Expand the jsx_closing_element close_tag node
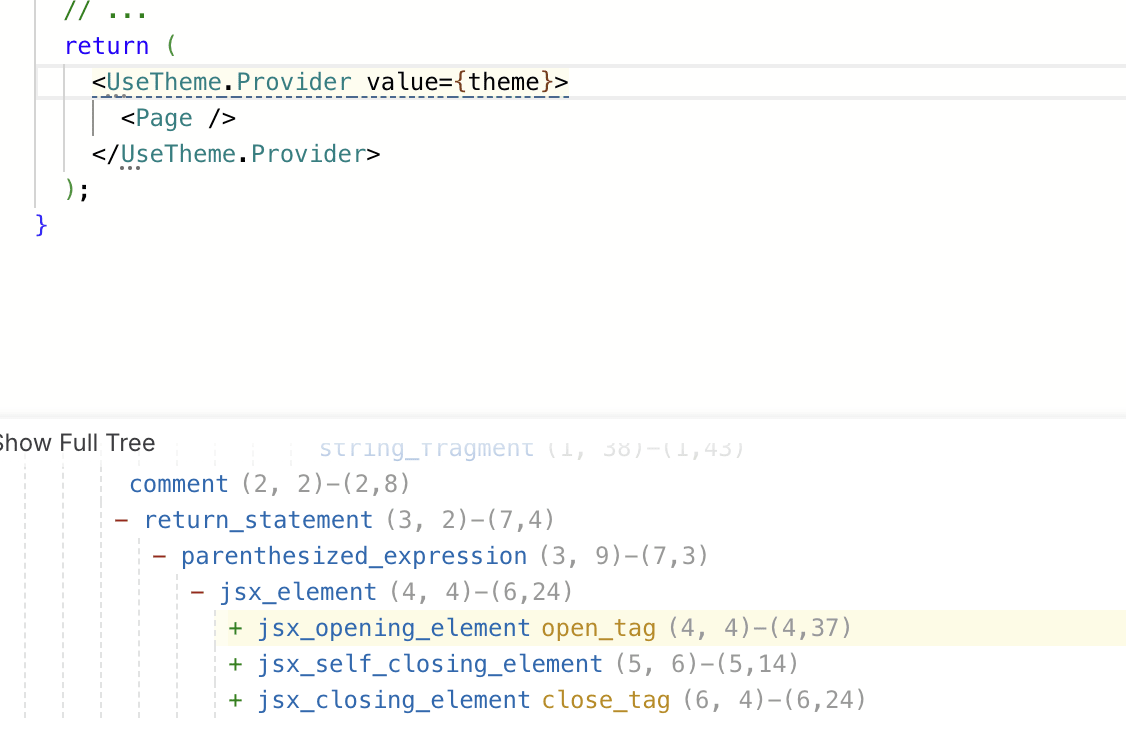Screen dimensions: 1126x740 (235, 700)
